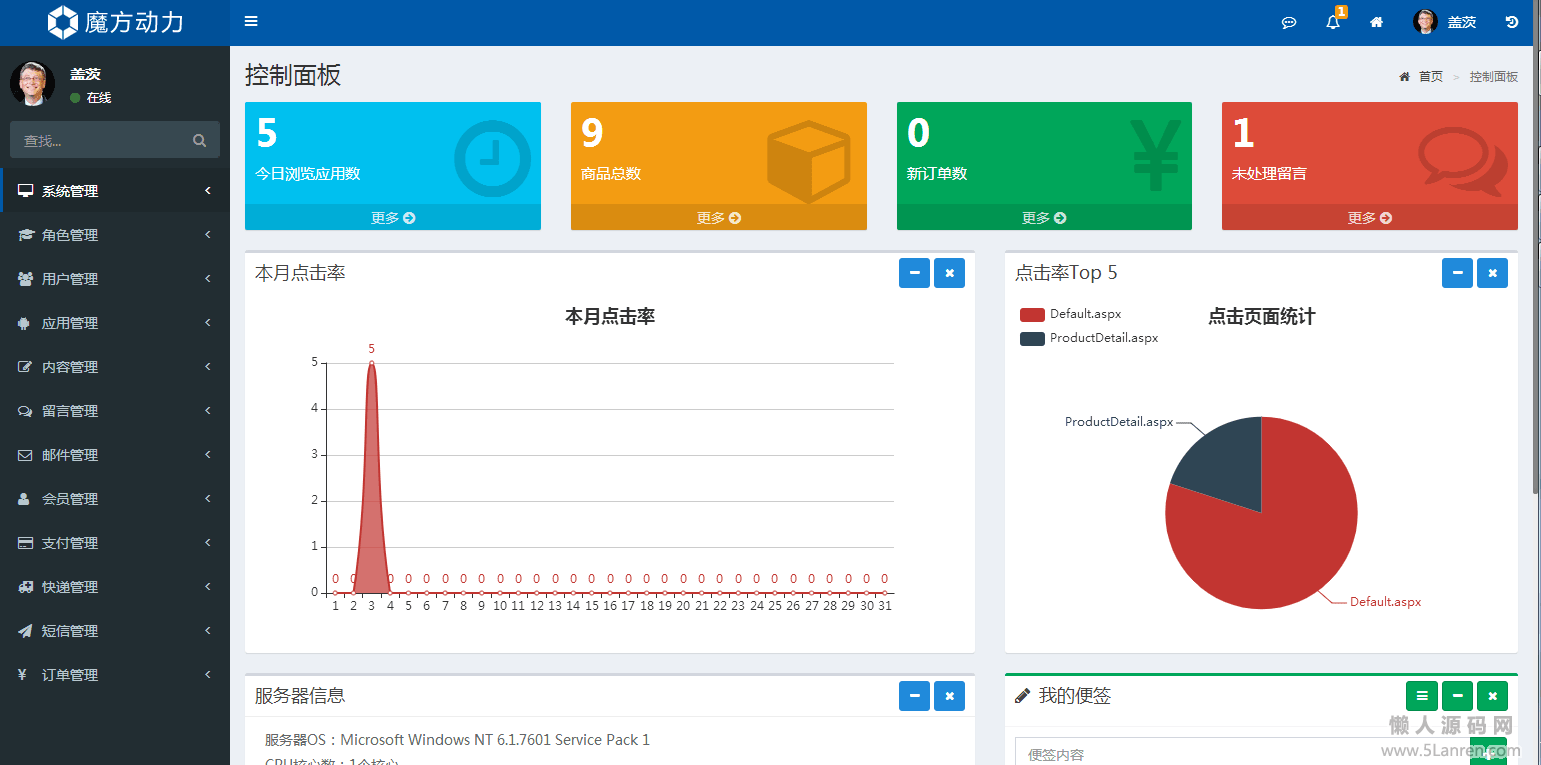
Task: Open the notifications bell icon
Action: (1333, 22)
